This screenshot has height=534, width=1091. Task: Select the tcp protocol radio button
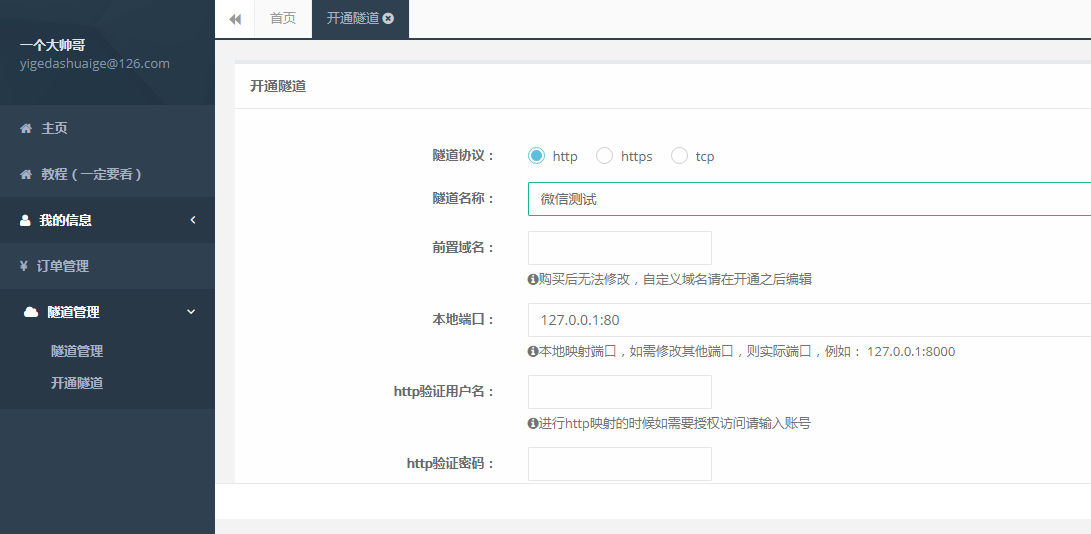pyautogui.click(x=679, y=156)
